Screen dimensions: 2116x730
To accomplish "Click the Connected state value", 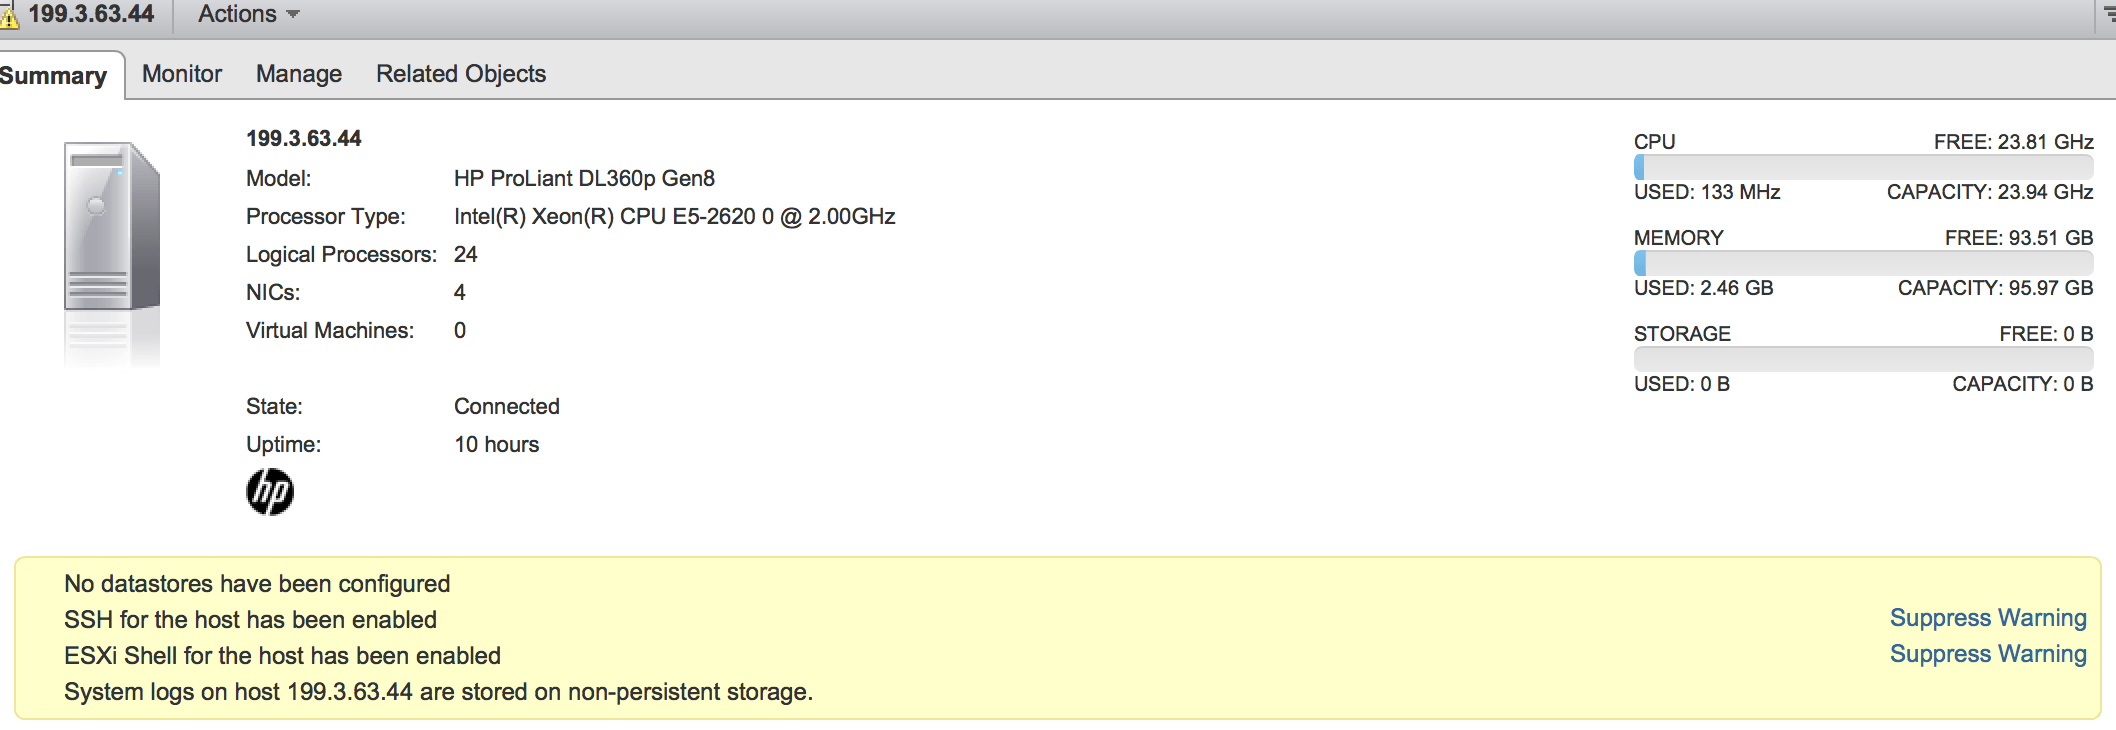I will coord(506,406).
